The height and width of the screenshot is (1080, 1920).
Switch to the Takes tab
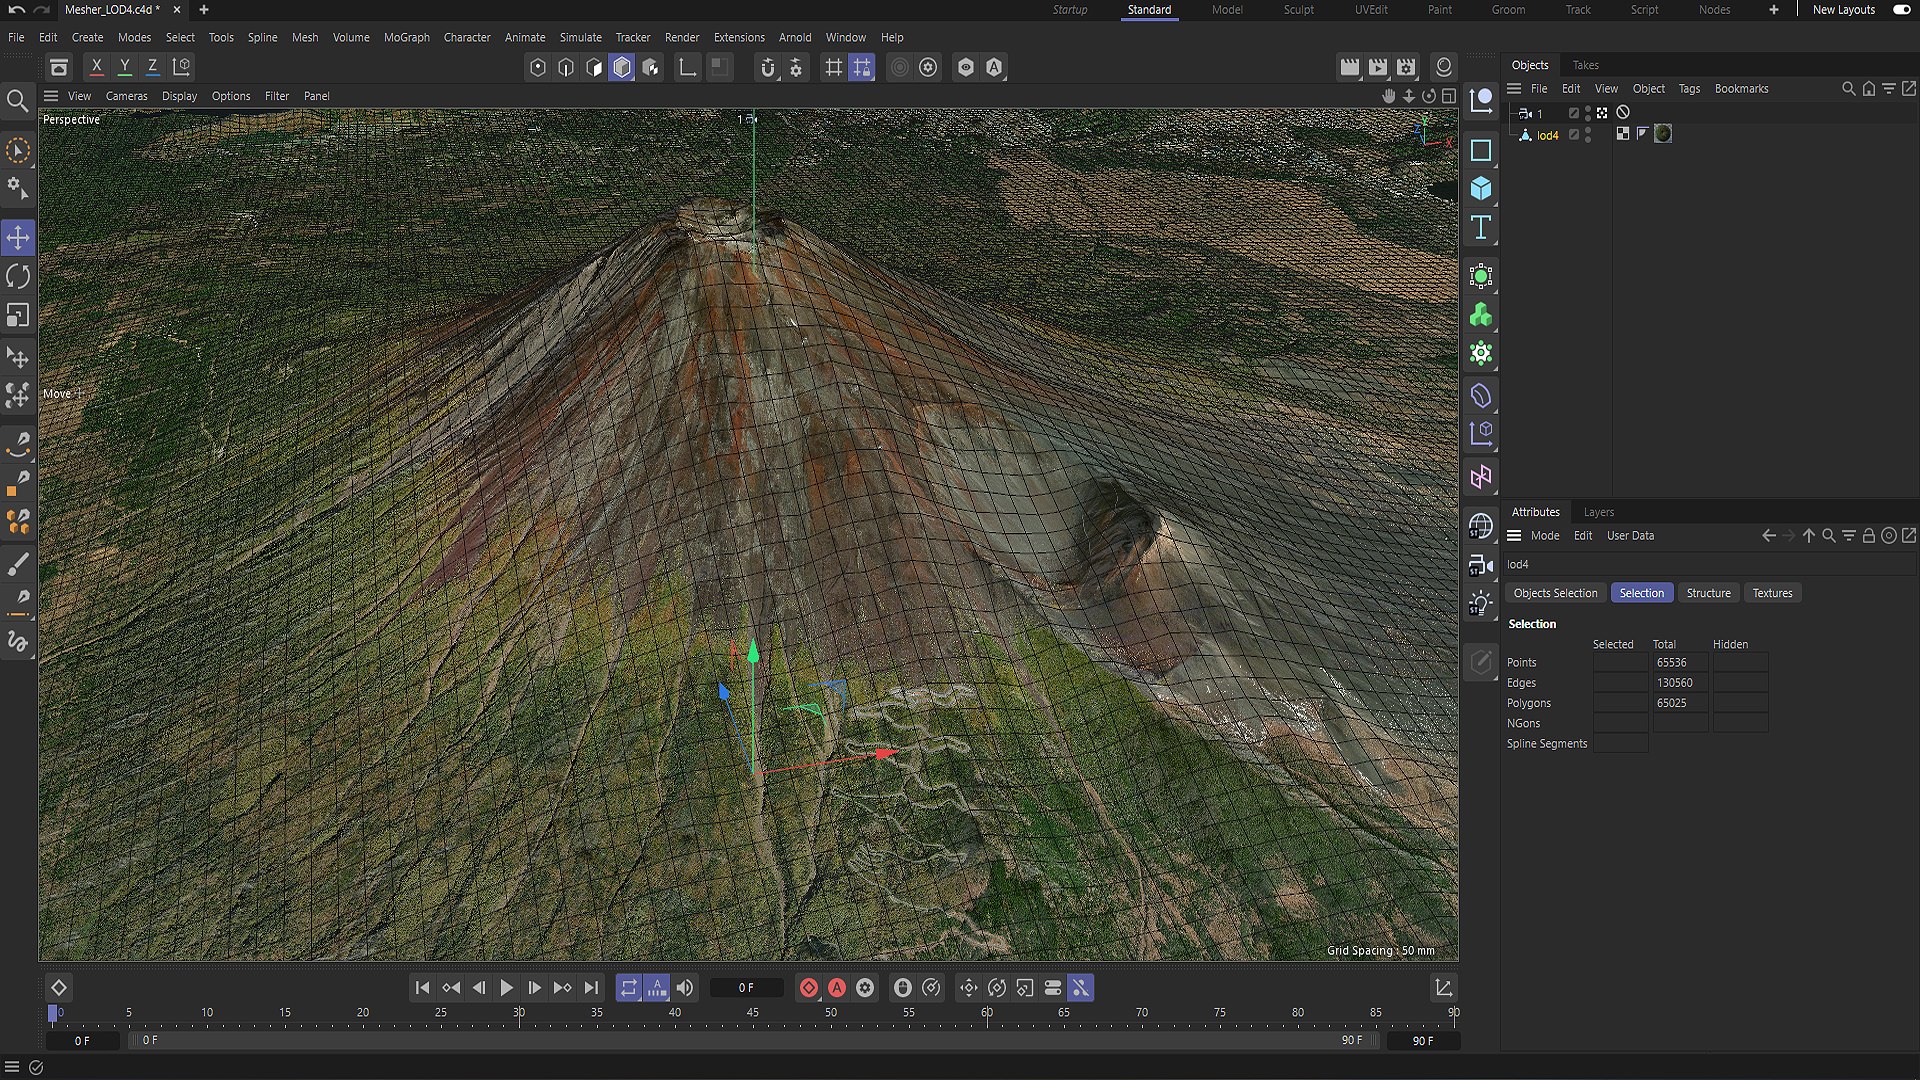pyautogui.click(x=1585, y=65)
